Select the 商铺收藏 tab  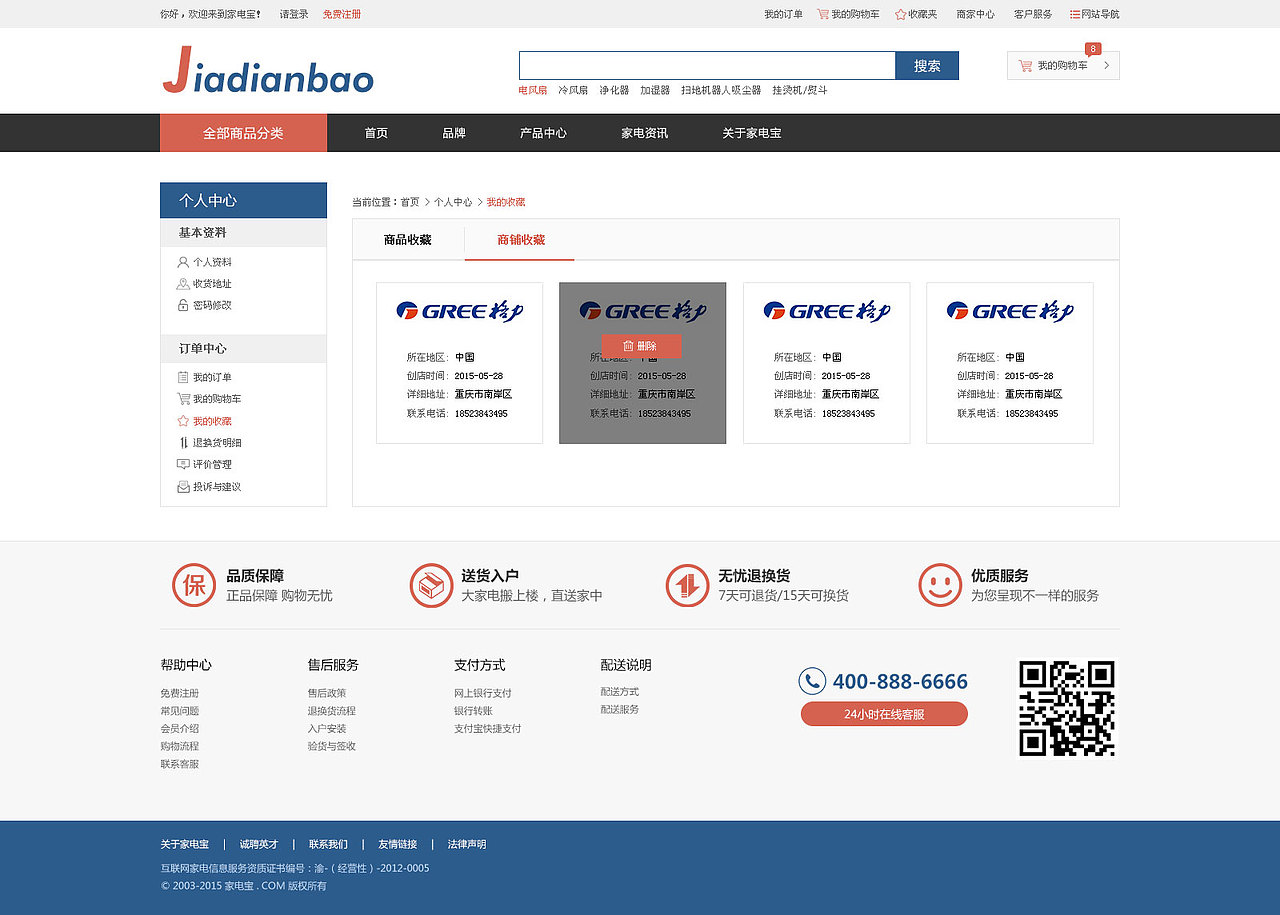click(521, 240)
